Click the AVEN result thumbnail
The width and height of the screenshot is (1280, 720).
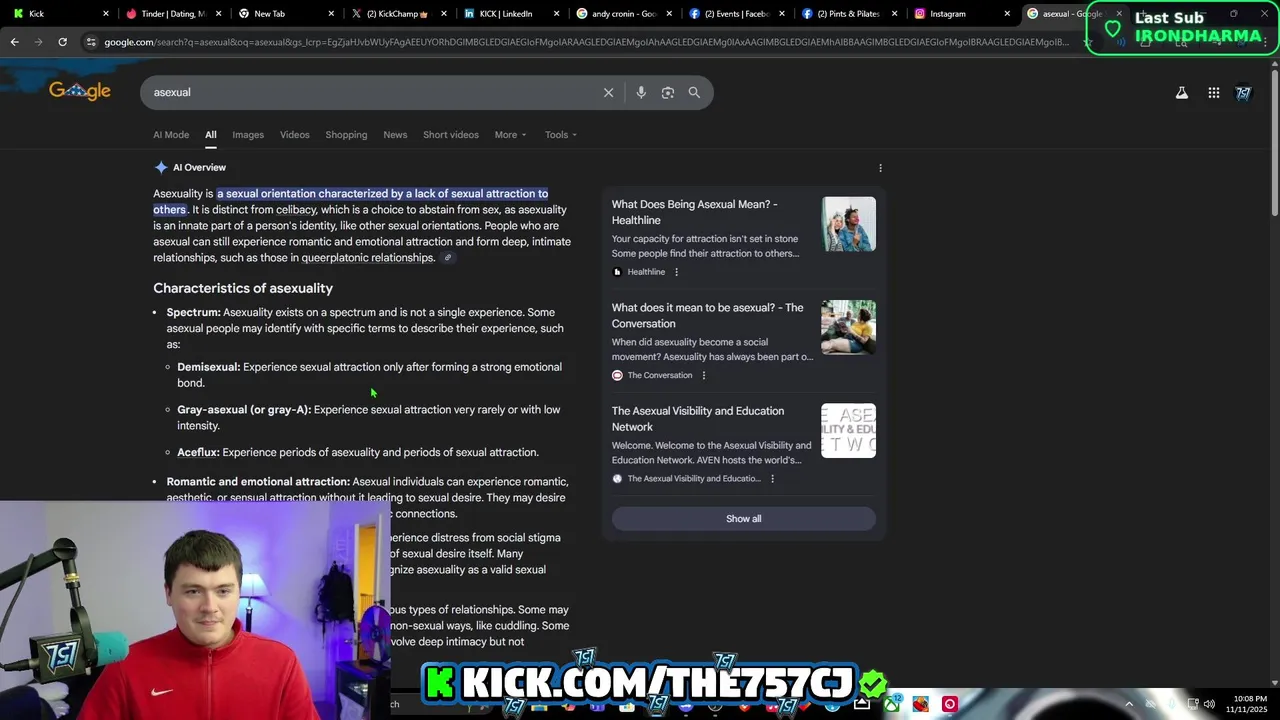coord(849,430)
